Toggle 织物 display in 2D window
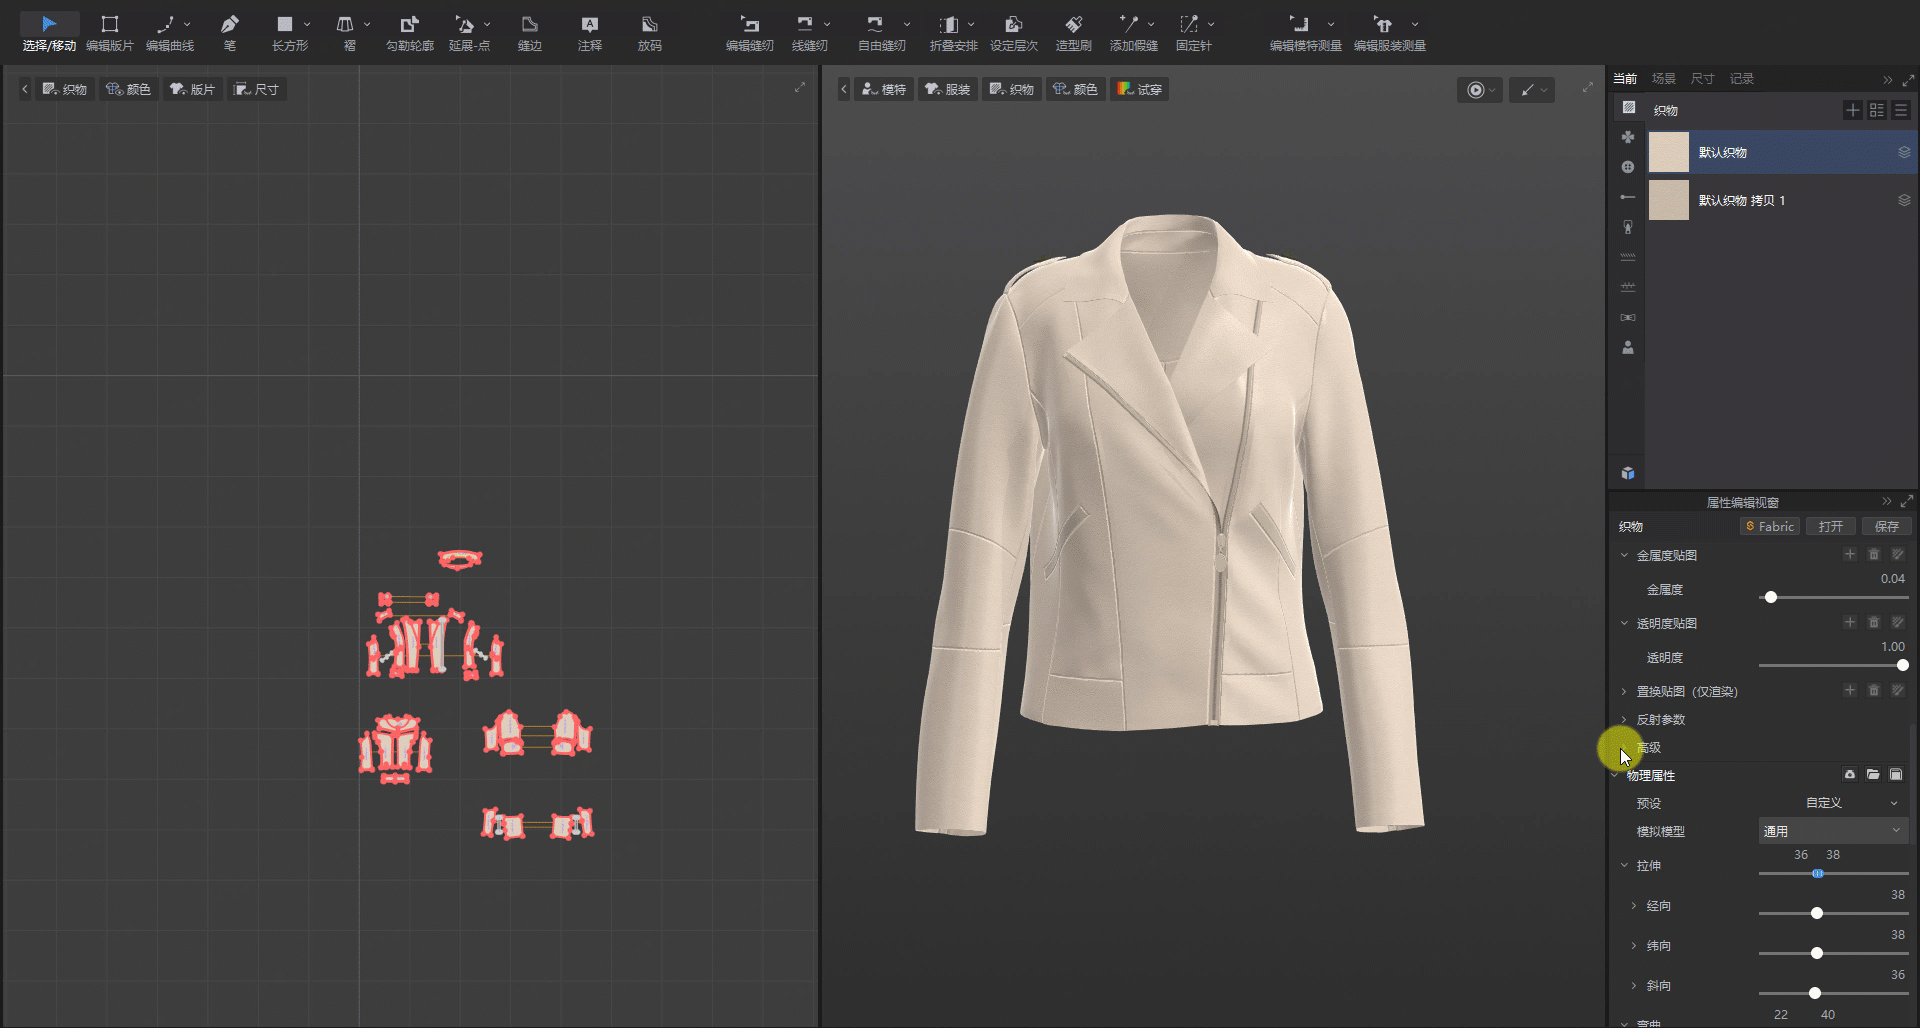 pyautogui.click(x=65, y=89)
